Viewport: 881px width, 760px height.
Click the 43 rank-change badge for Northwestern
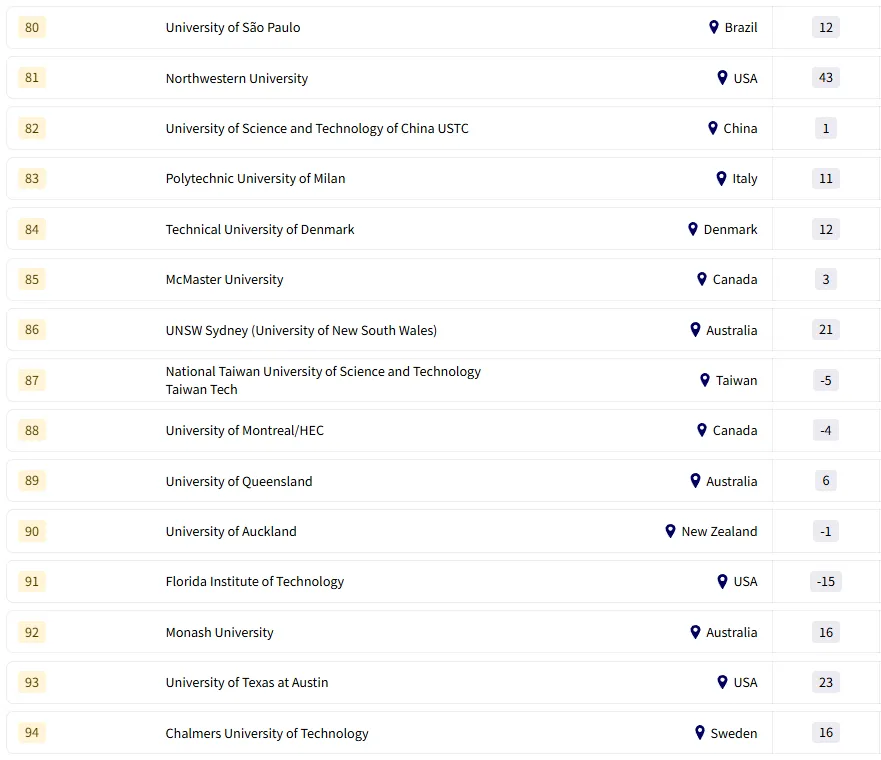click(x=826, y=78)
